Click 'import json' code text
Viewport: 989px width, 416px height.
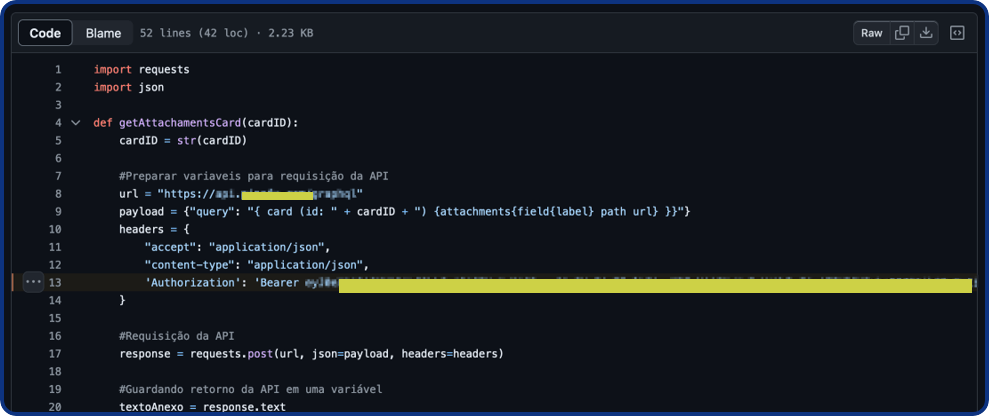point(129,88)
